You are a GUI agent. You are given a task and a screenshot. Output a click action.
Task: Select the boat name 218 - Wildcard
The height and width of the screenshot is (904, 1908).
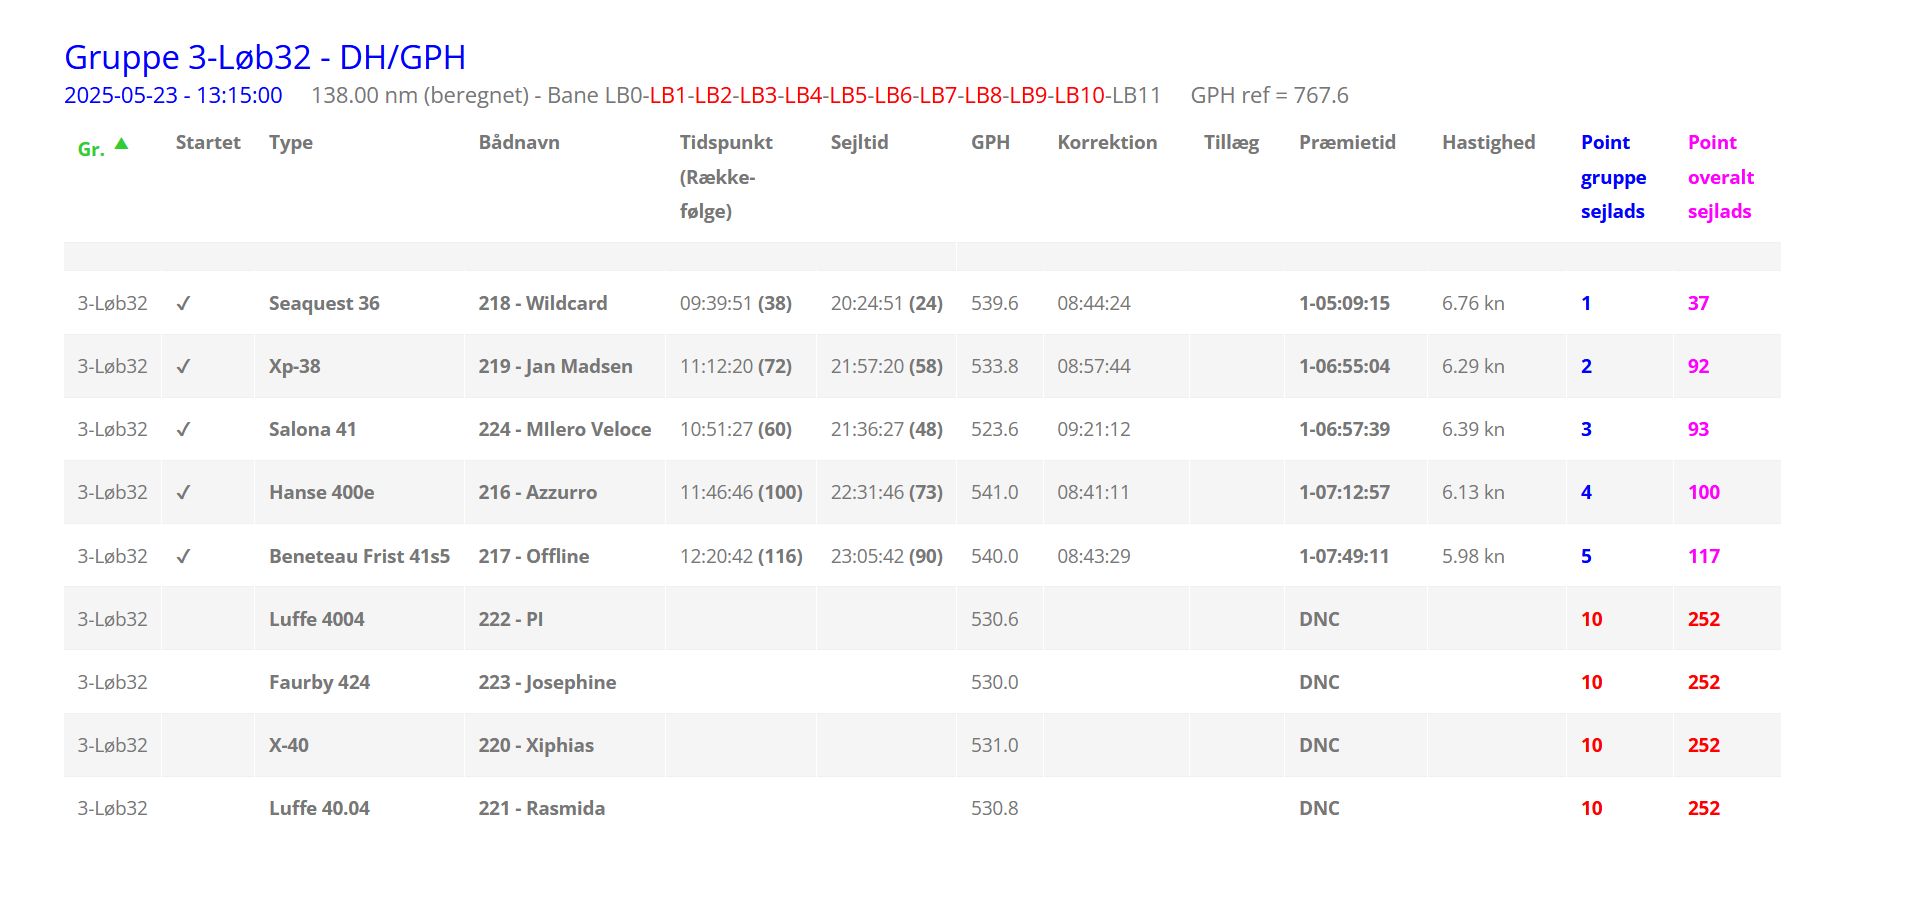pyautogui.click(x=542, y=303)
